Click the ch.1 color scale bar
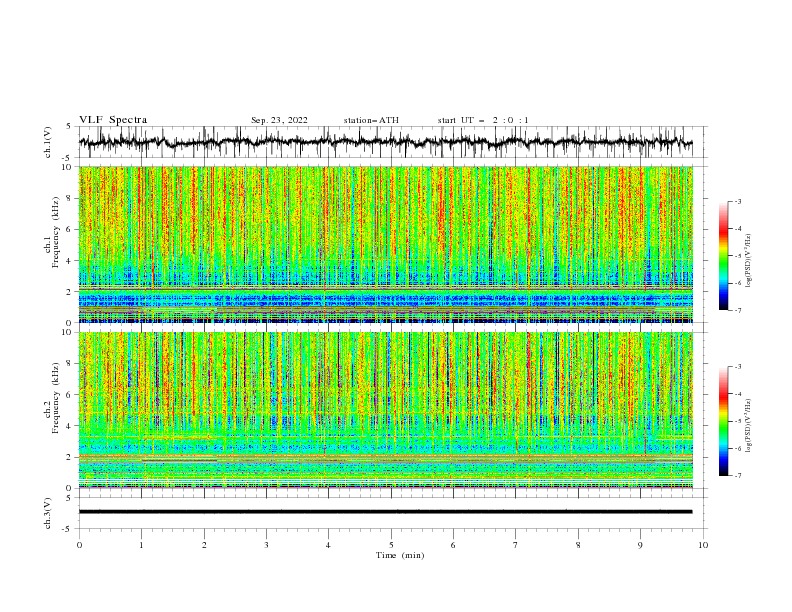 [724, 256]
